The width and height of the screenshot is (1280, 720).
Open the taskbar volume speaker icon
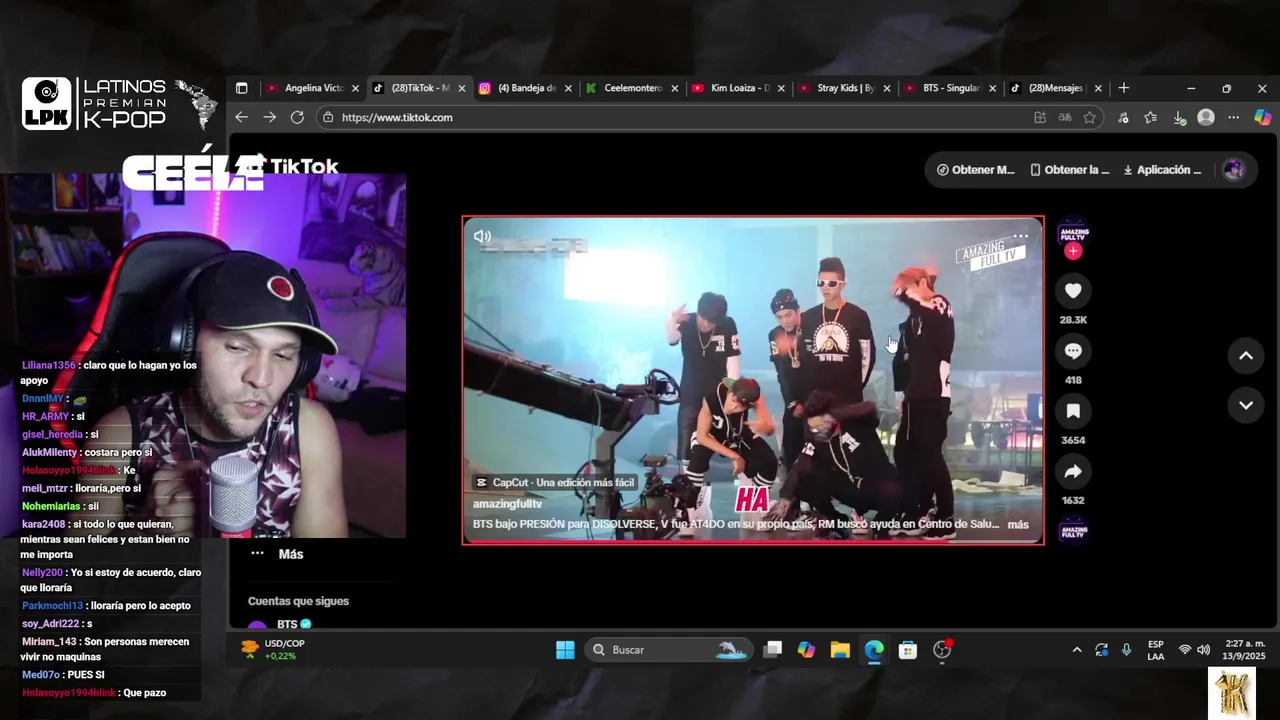pos(1204,650)
